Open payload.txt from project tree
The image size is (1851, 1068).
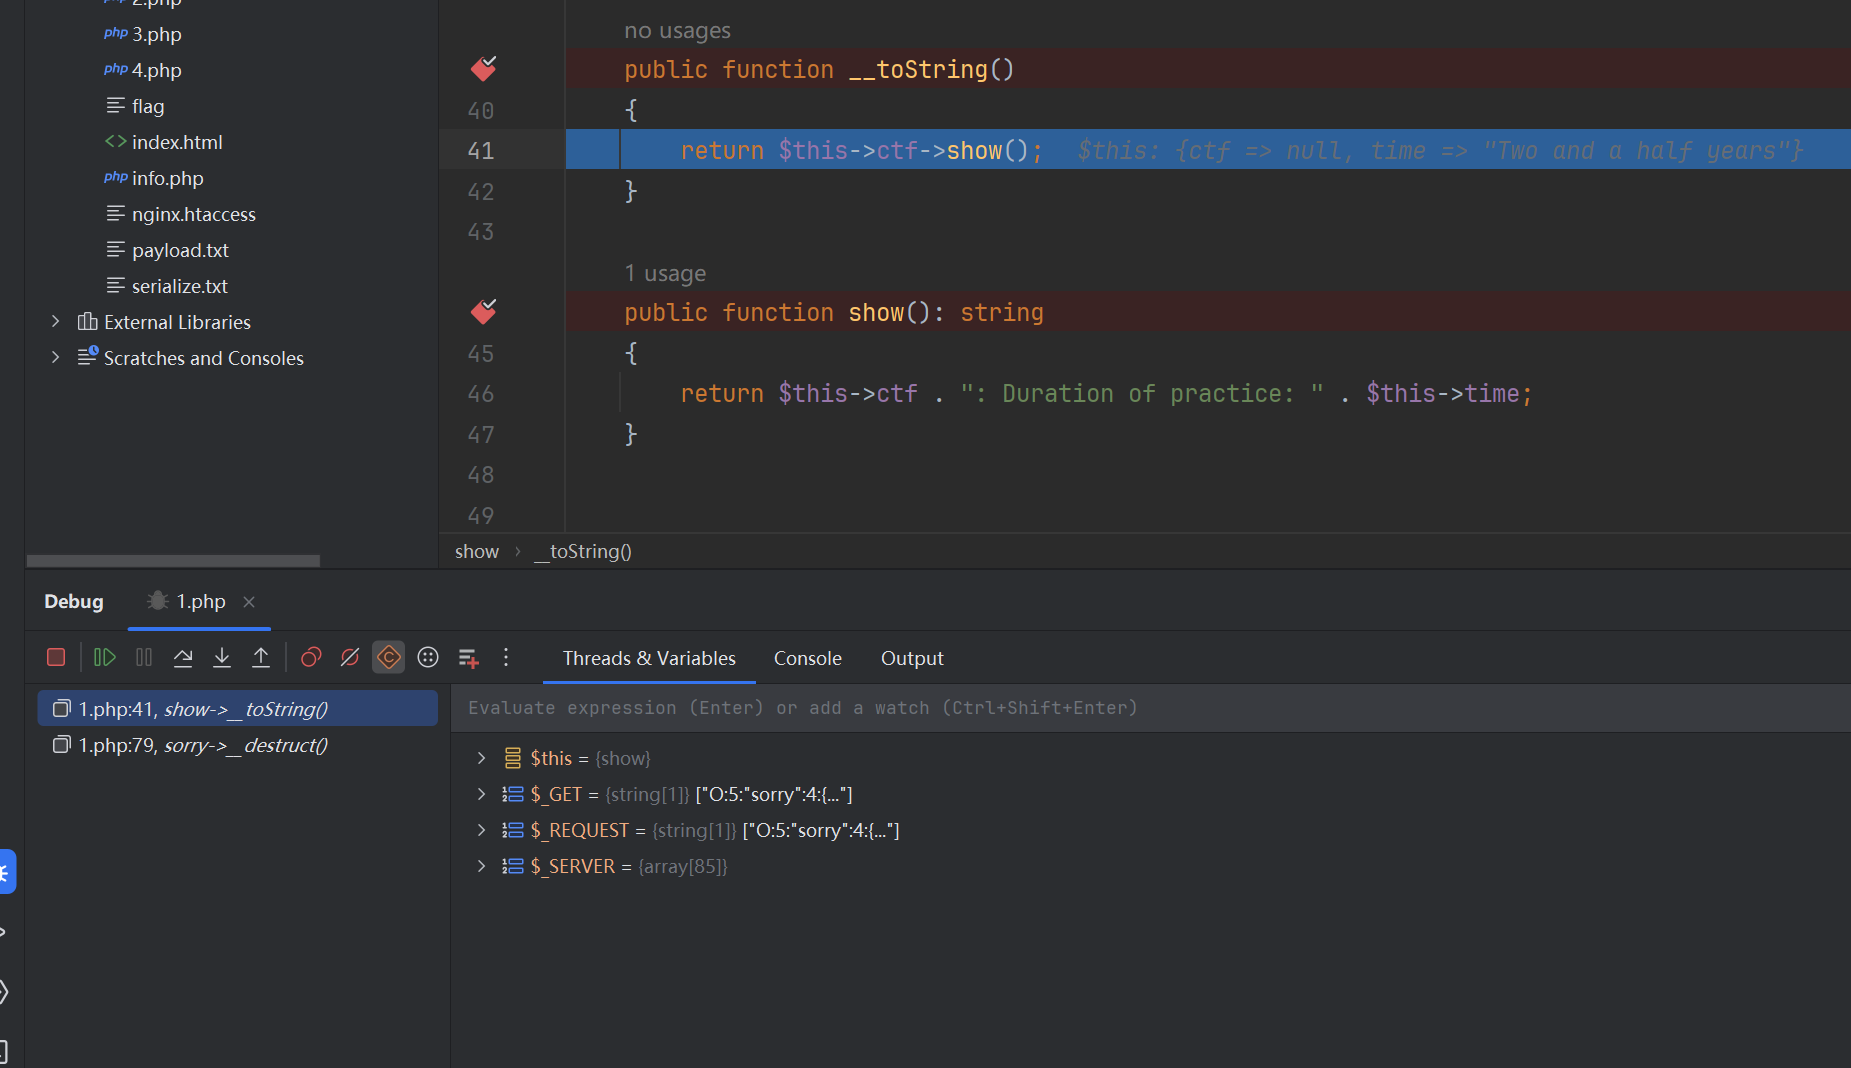point(180,250)
